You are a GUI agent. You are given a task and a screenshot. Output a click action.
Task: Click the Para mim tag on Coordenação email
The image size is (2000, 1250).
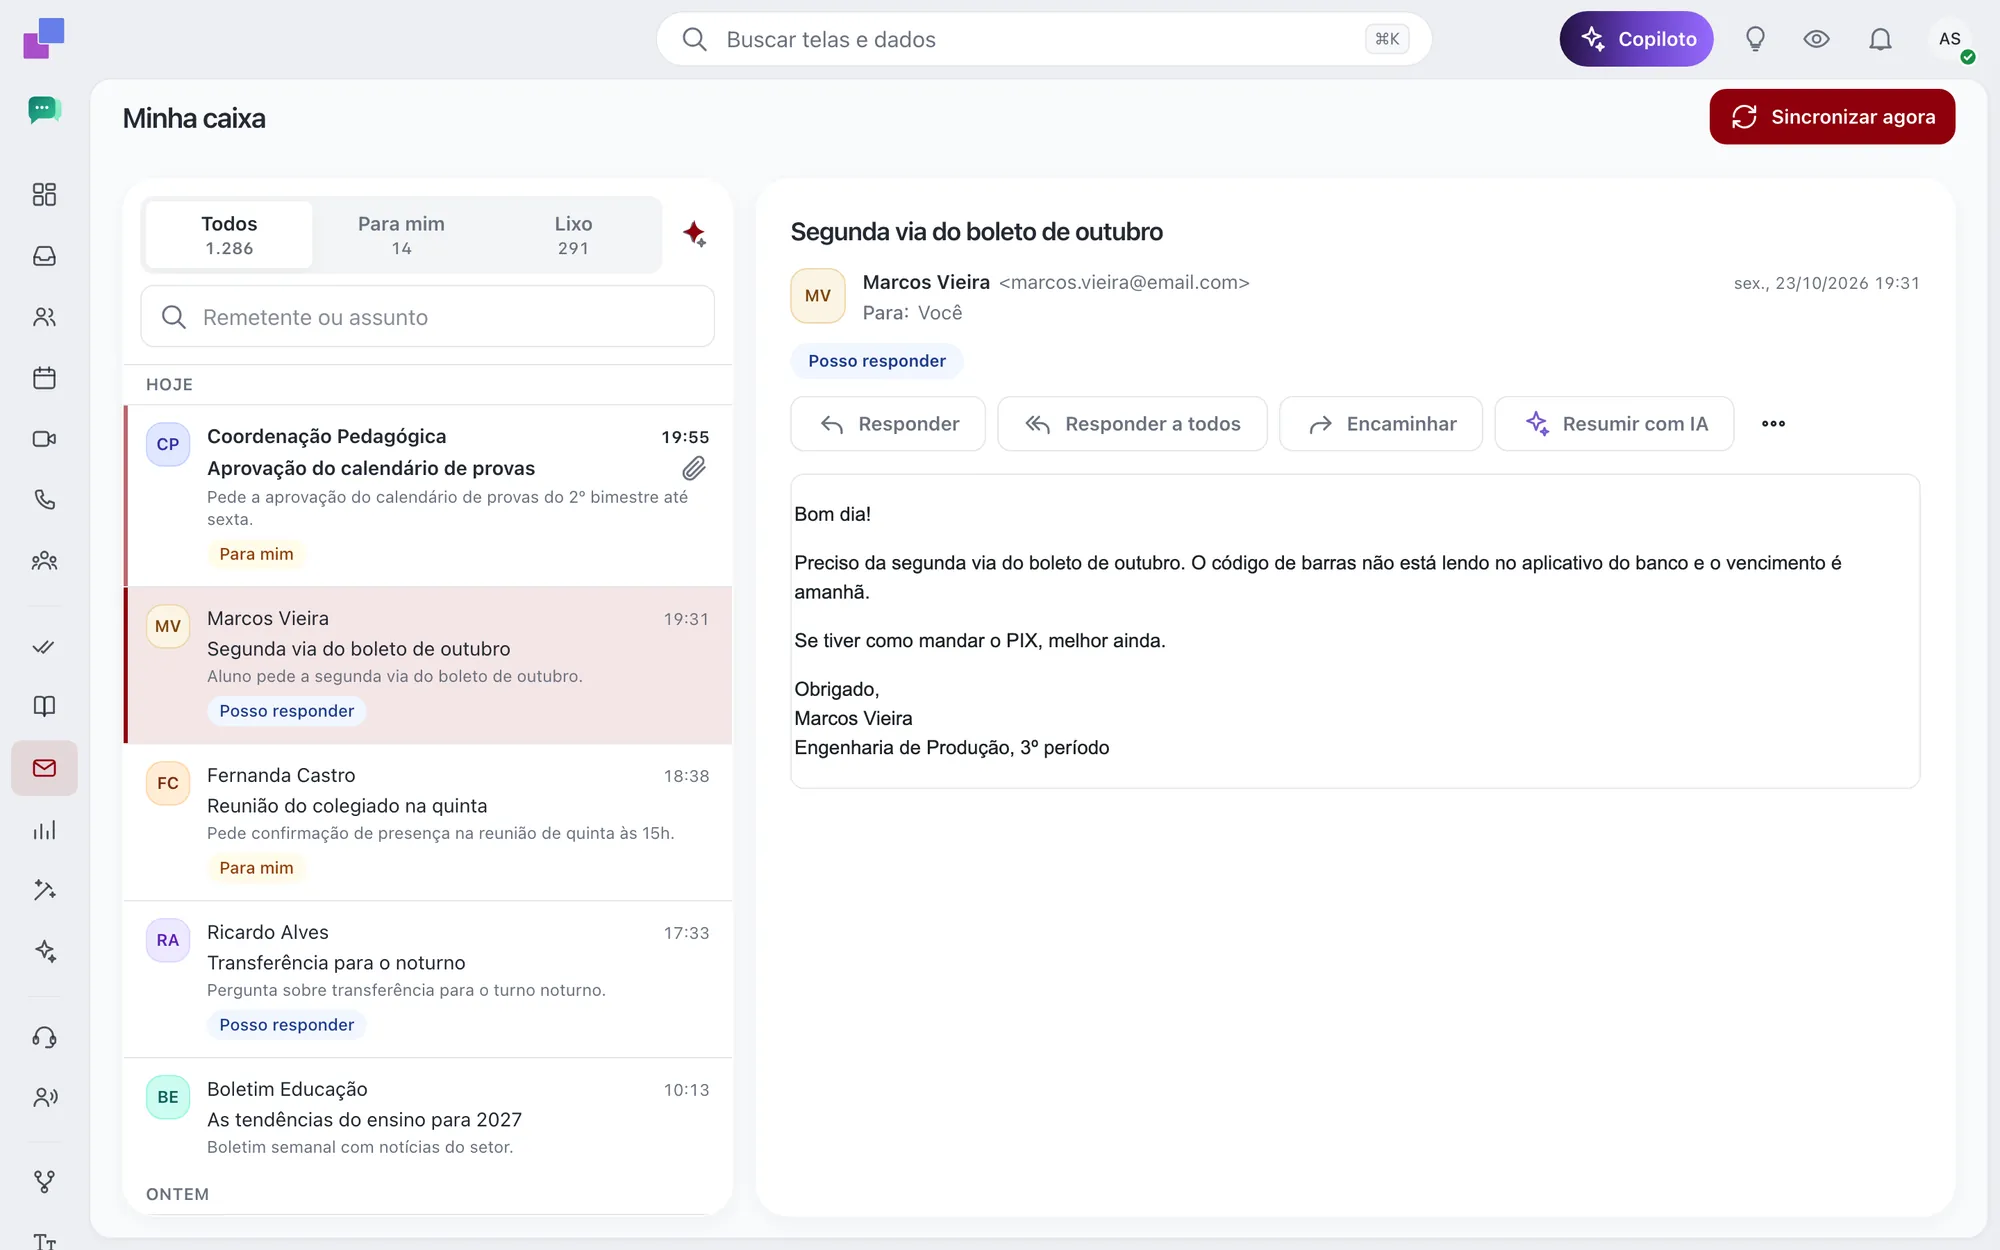tap(257, 554)
